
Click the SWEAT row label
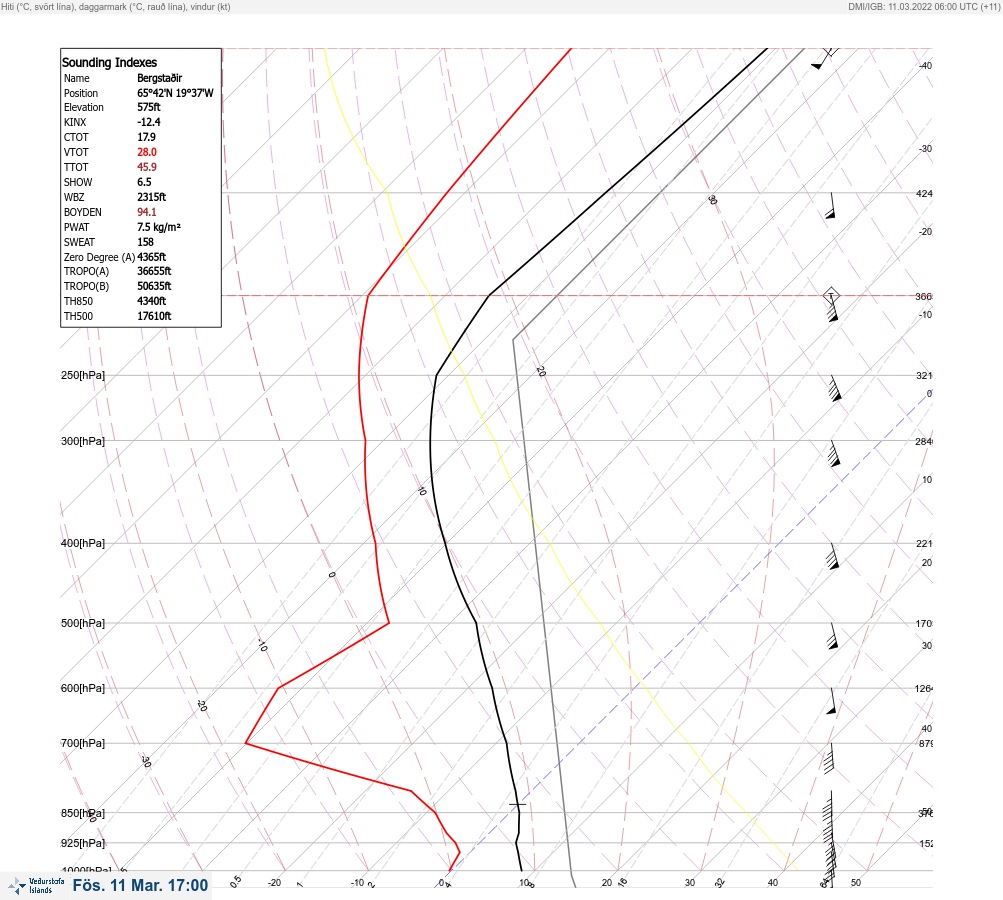click(x=79, y=242)
